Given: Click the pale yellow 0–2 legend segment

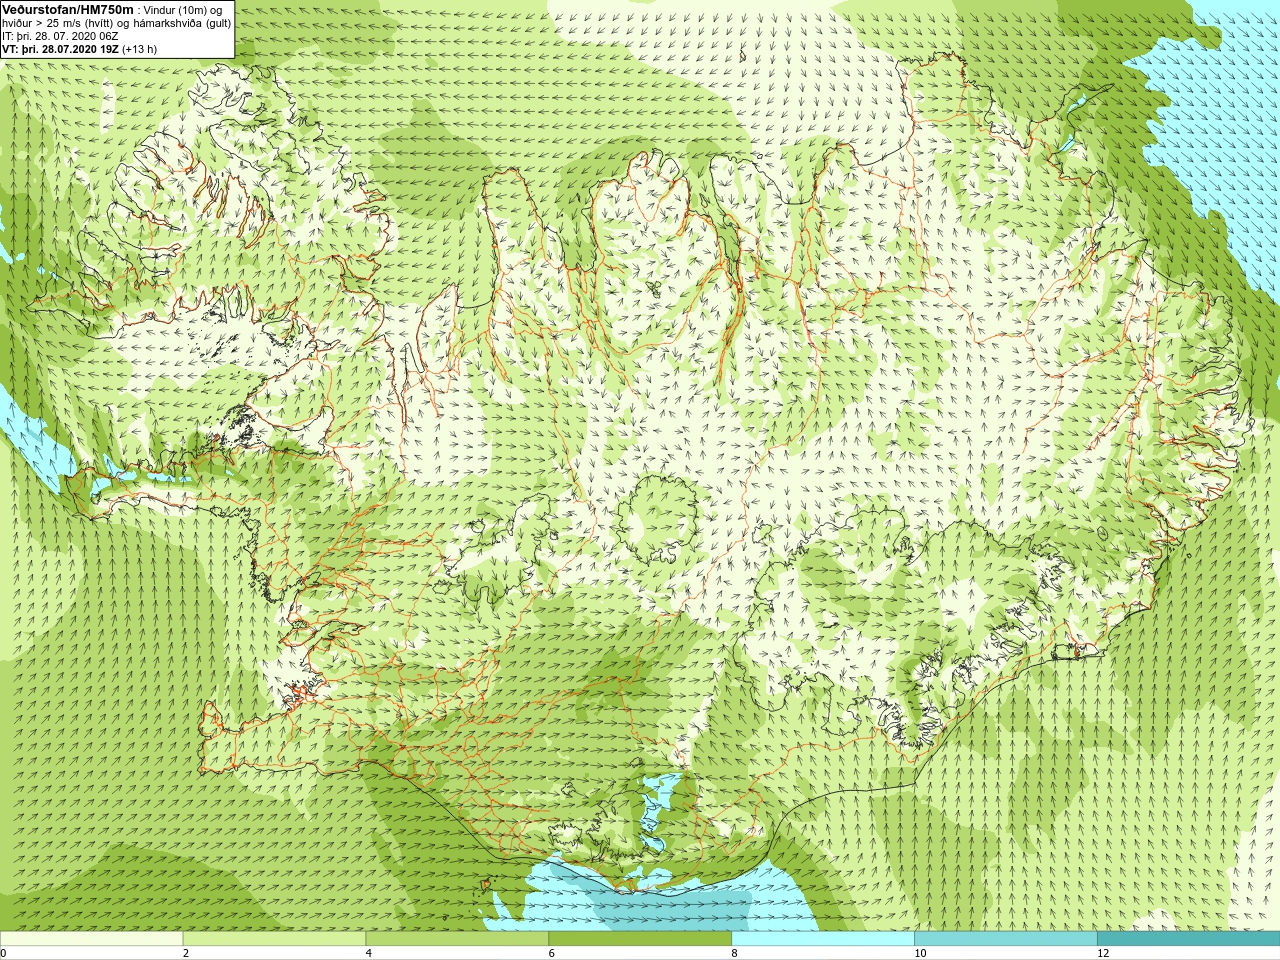Looking at the screenshot, I should (91, 939).
